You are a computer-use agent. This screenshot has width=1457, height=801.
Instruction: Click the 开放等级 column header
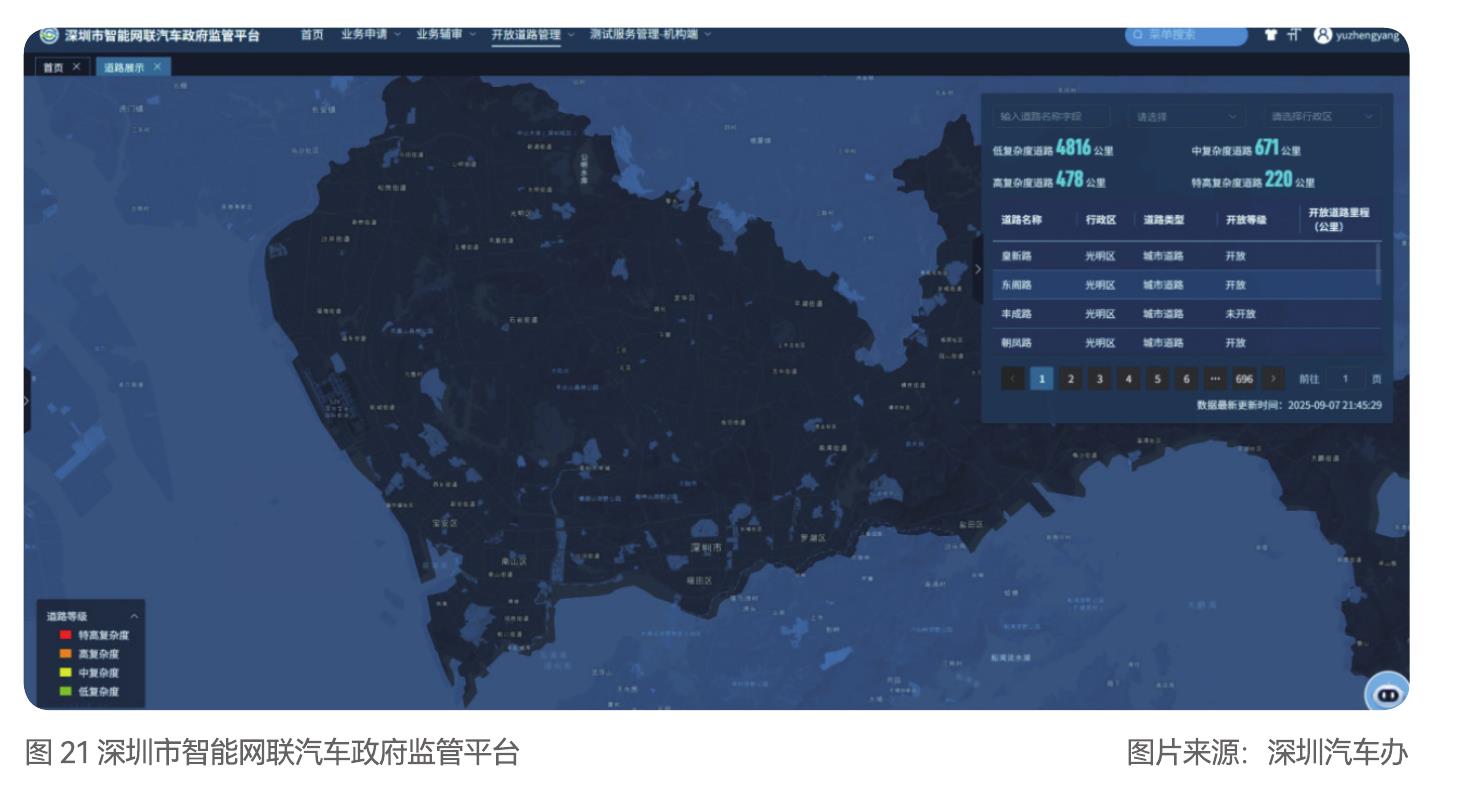coord(1246,220)
